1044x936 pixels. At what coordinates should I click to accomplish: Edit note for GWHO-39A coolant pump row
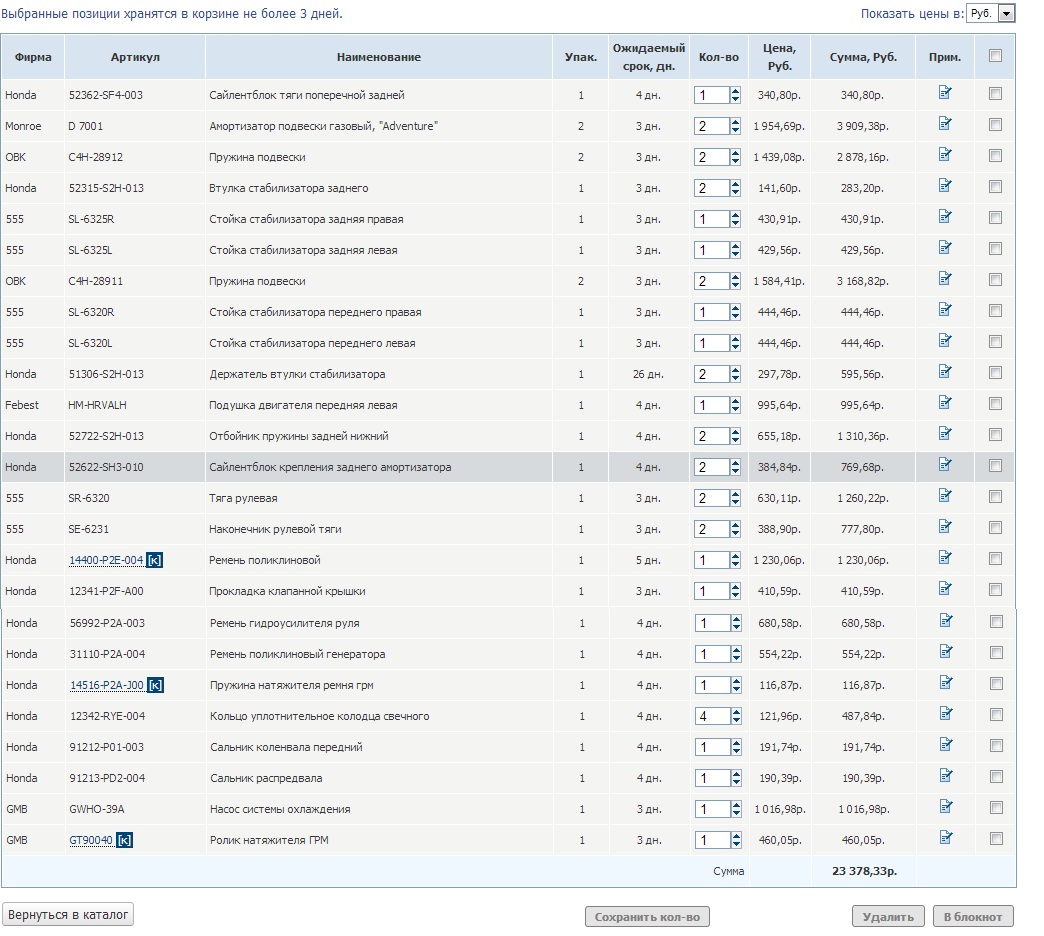[945, 808]
